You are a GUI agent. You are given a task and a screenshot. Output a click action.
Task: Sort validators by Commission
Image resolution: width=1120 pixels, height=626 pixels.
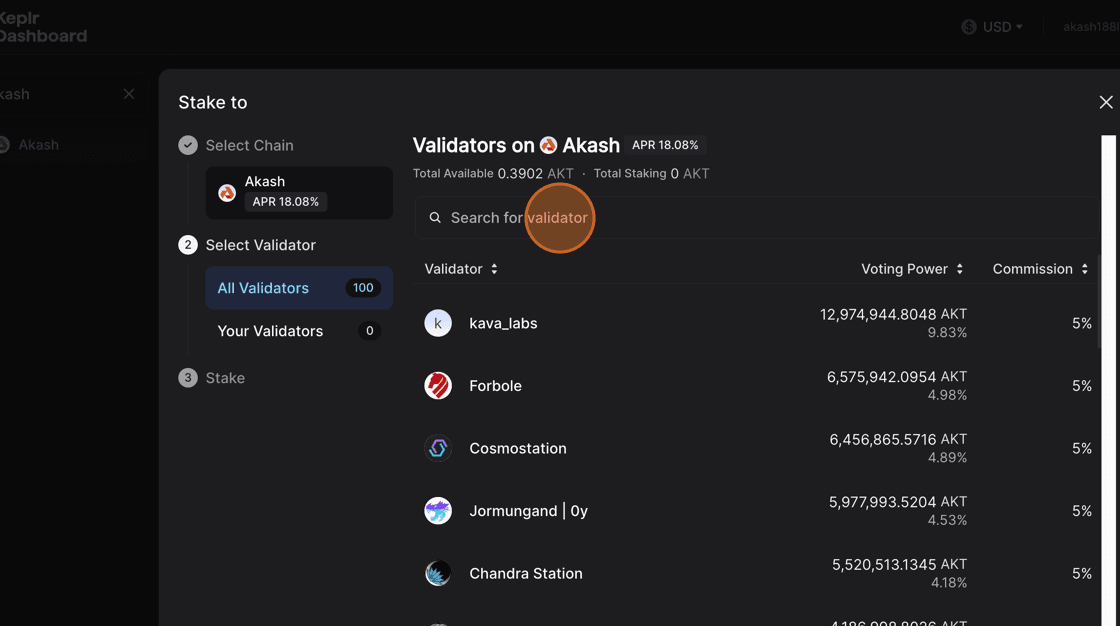coord(1040,269)
